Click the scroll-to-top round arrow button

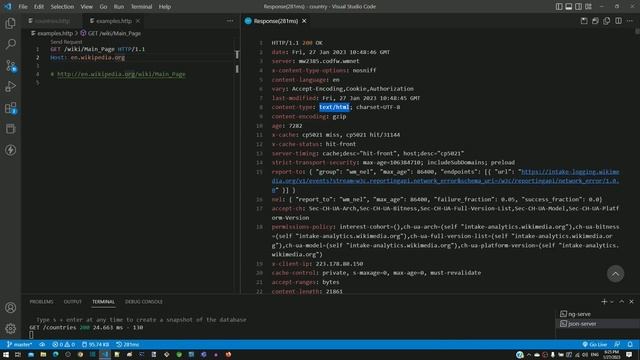[615, 274]
